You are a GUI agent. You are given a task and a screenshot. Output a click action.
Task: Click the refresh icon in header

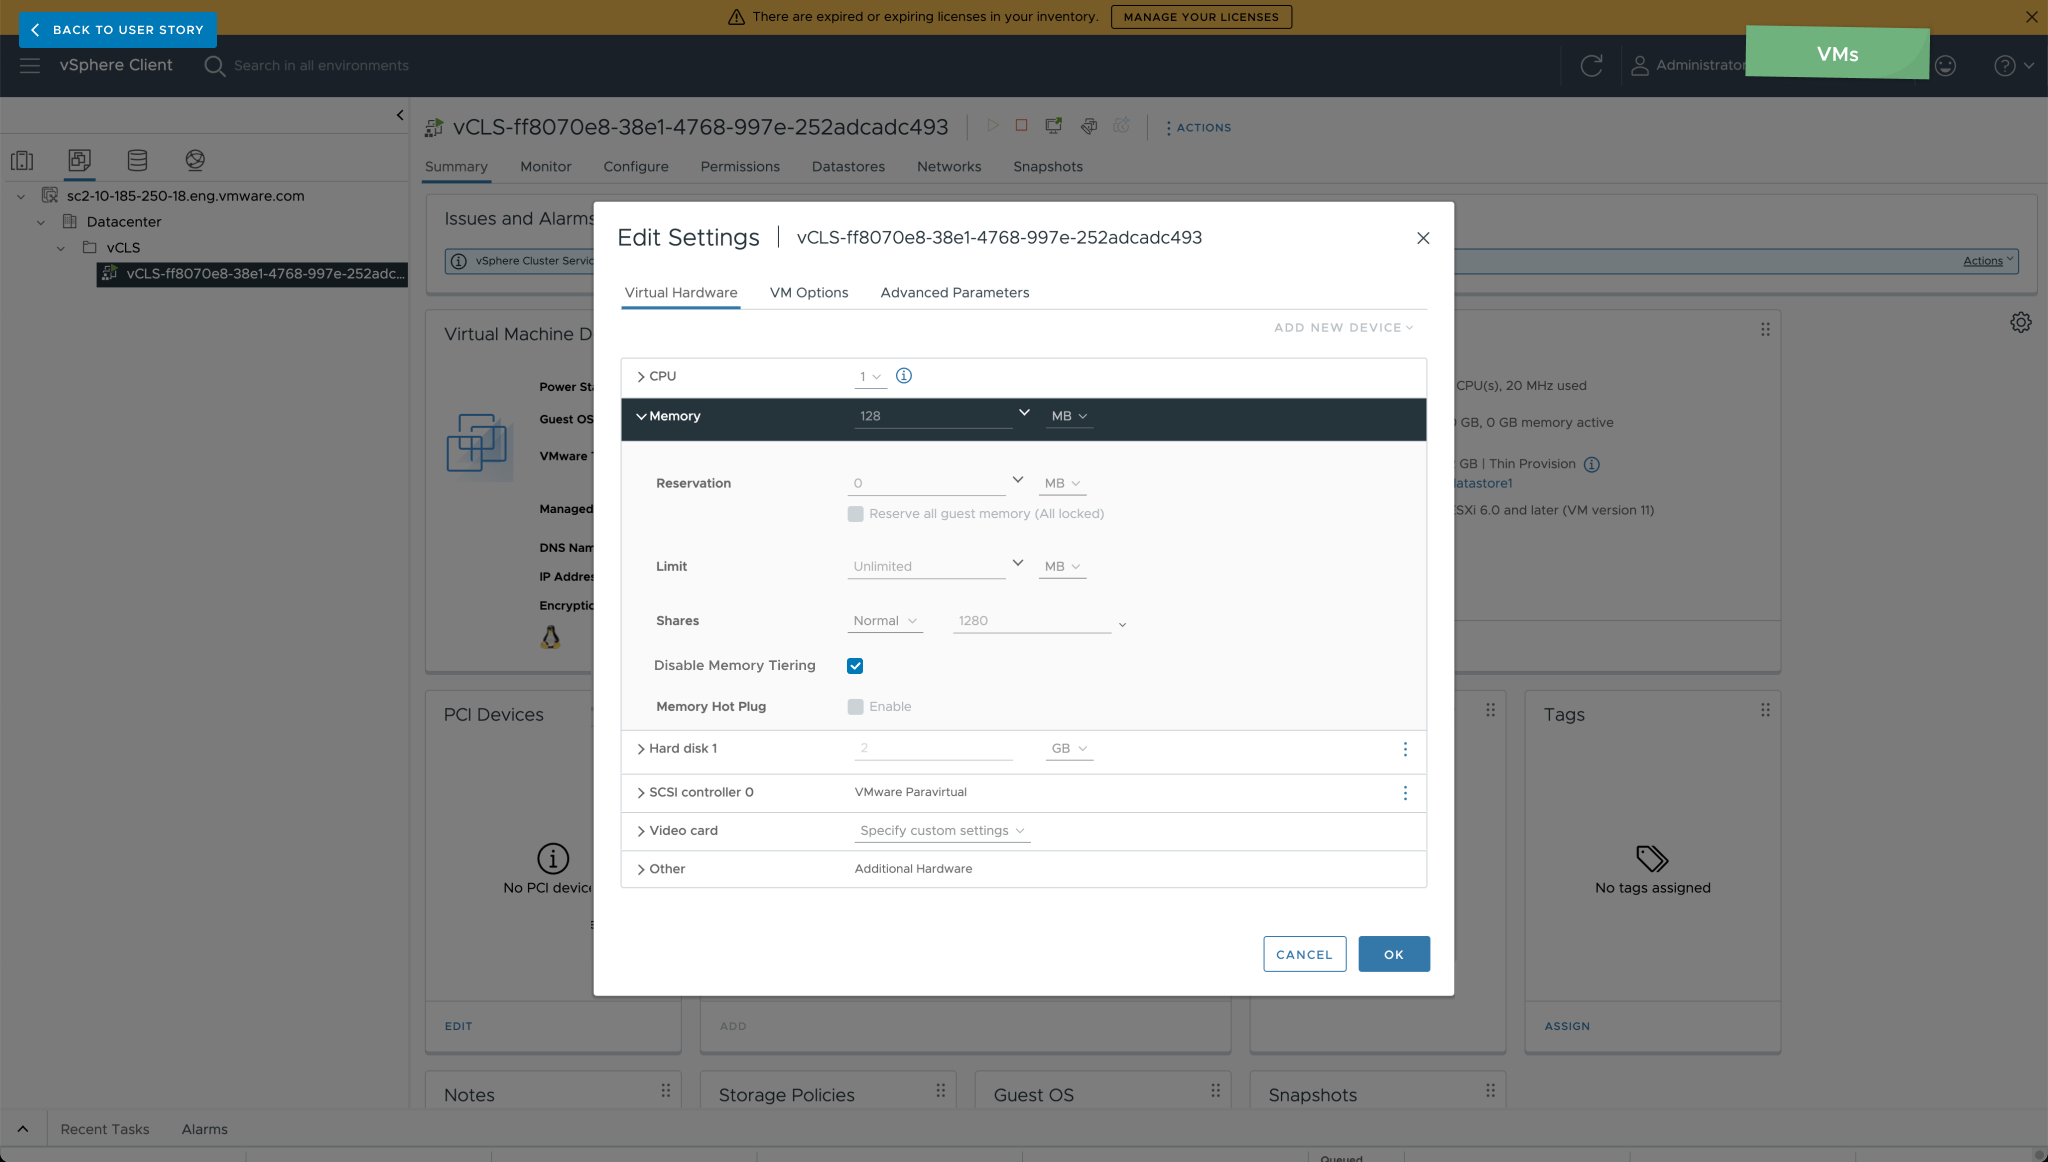click(x=1591, y=66)
